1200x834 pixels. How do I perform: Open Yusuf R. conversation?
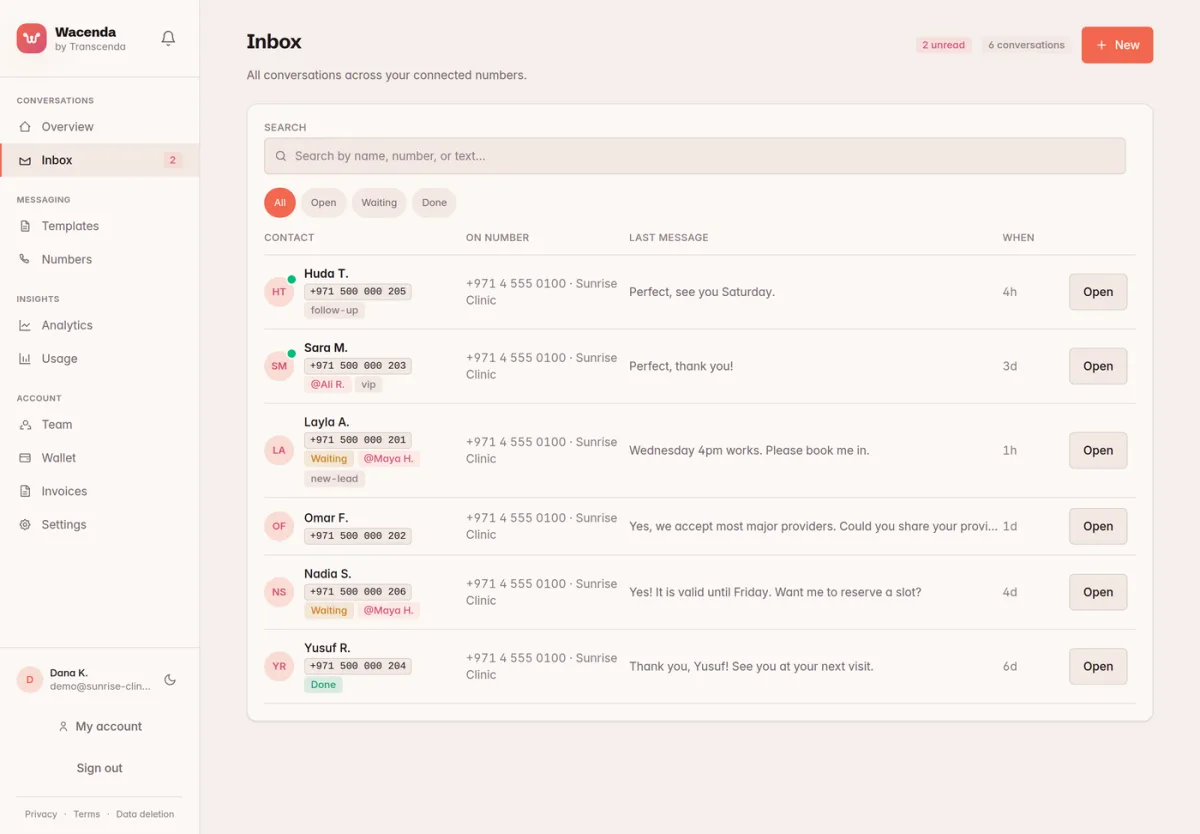pyautogui.click(x=1098, y=666)
